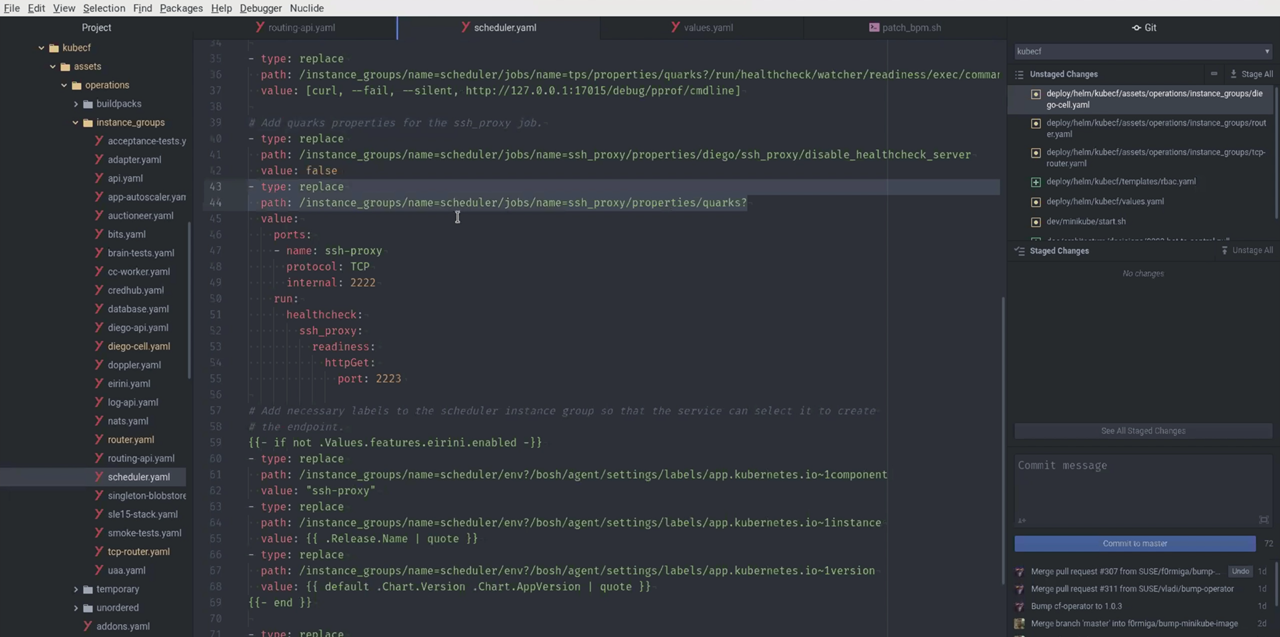Screen dimensions: 1280x637
Task: Click the modified icon next to diego-cell.yaml change
Action: tap(1036, 94)
